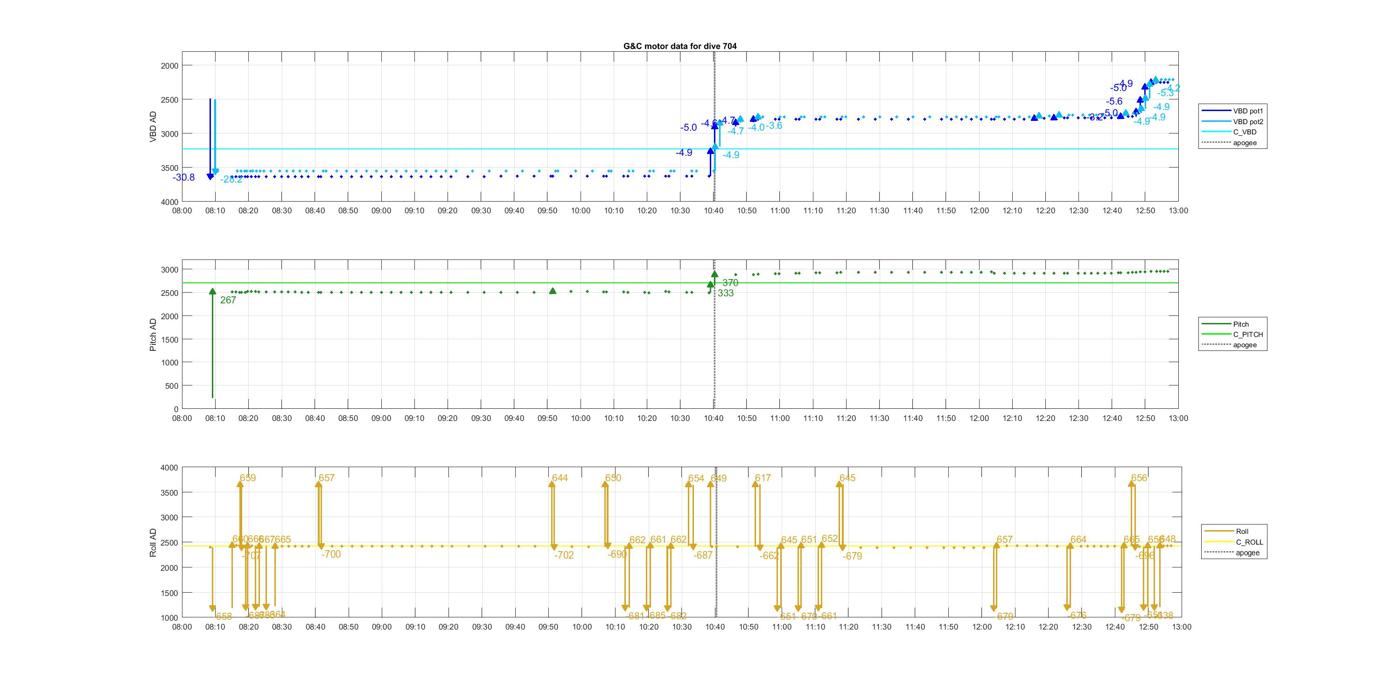Image resolution: width=1400 pixels, height=693 pixels.
Task: Click the '644' roll data label
Action: (560, 478)
